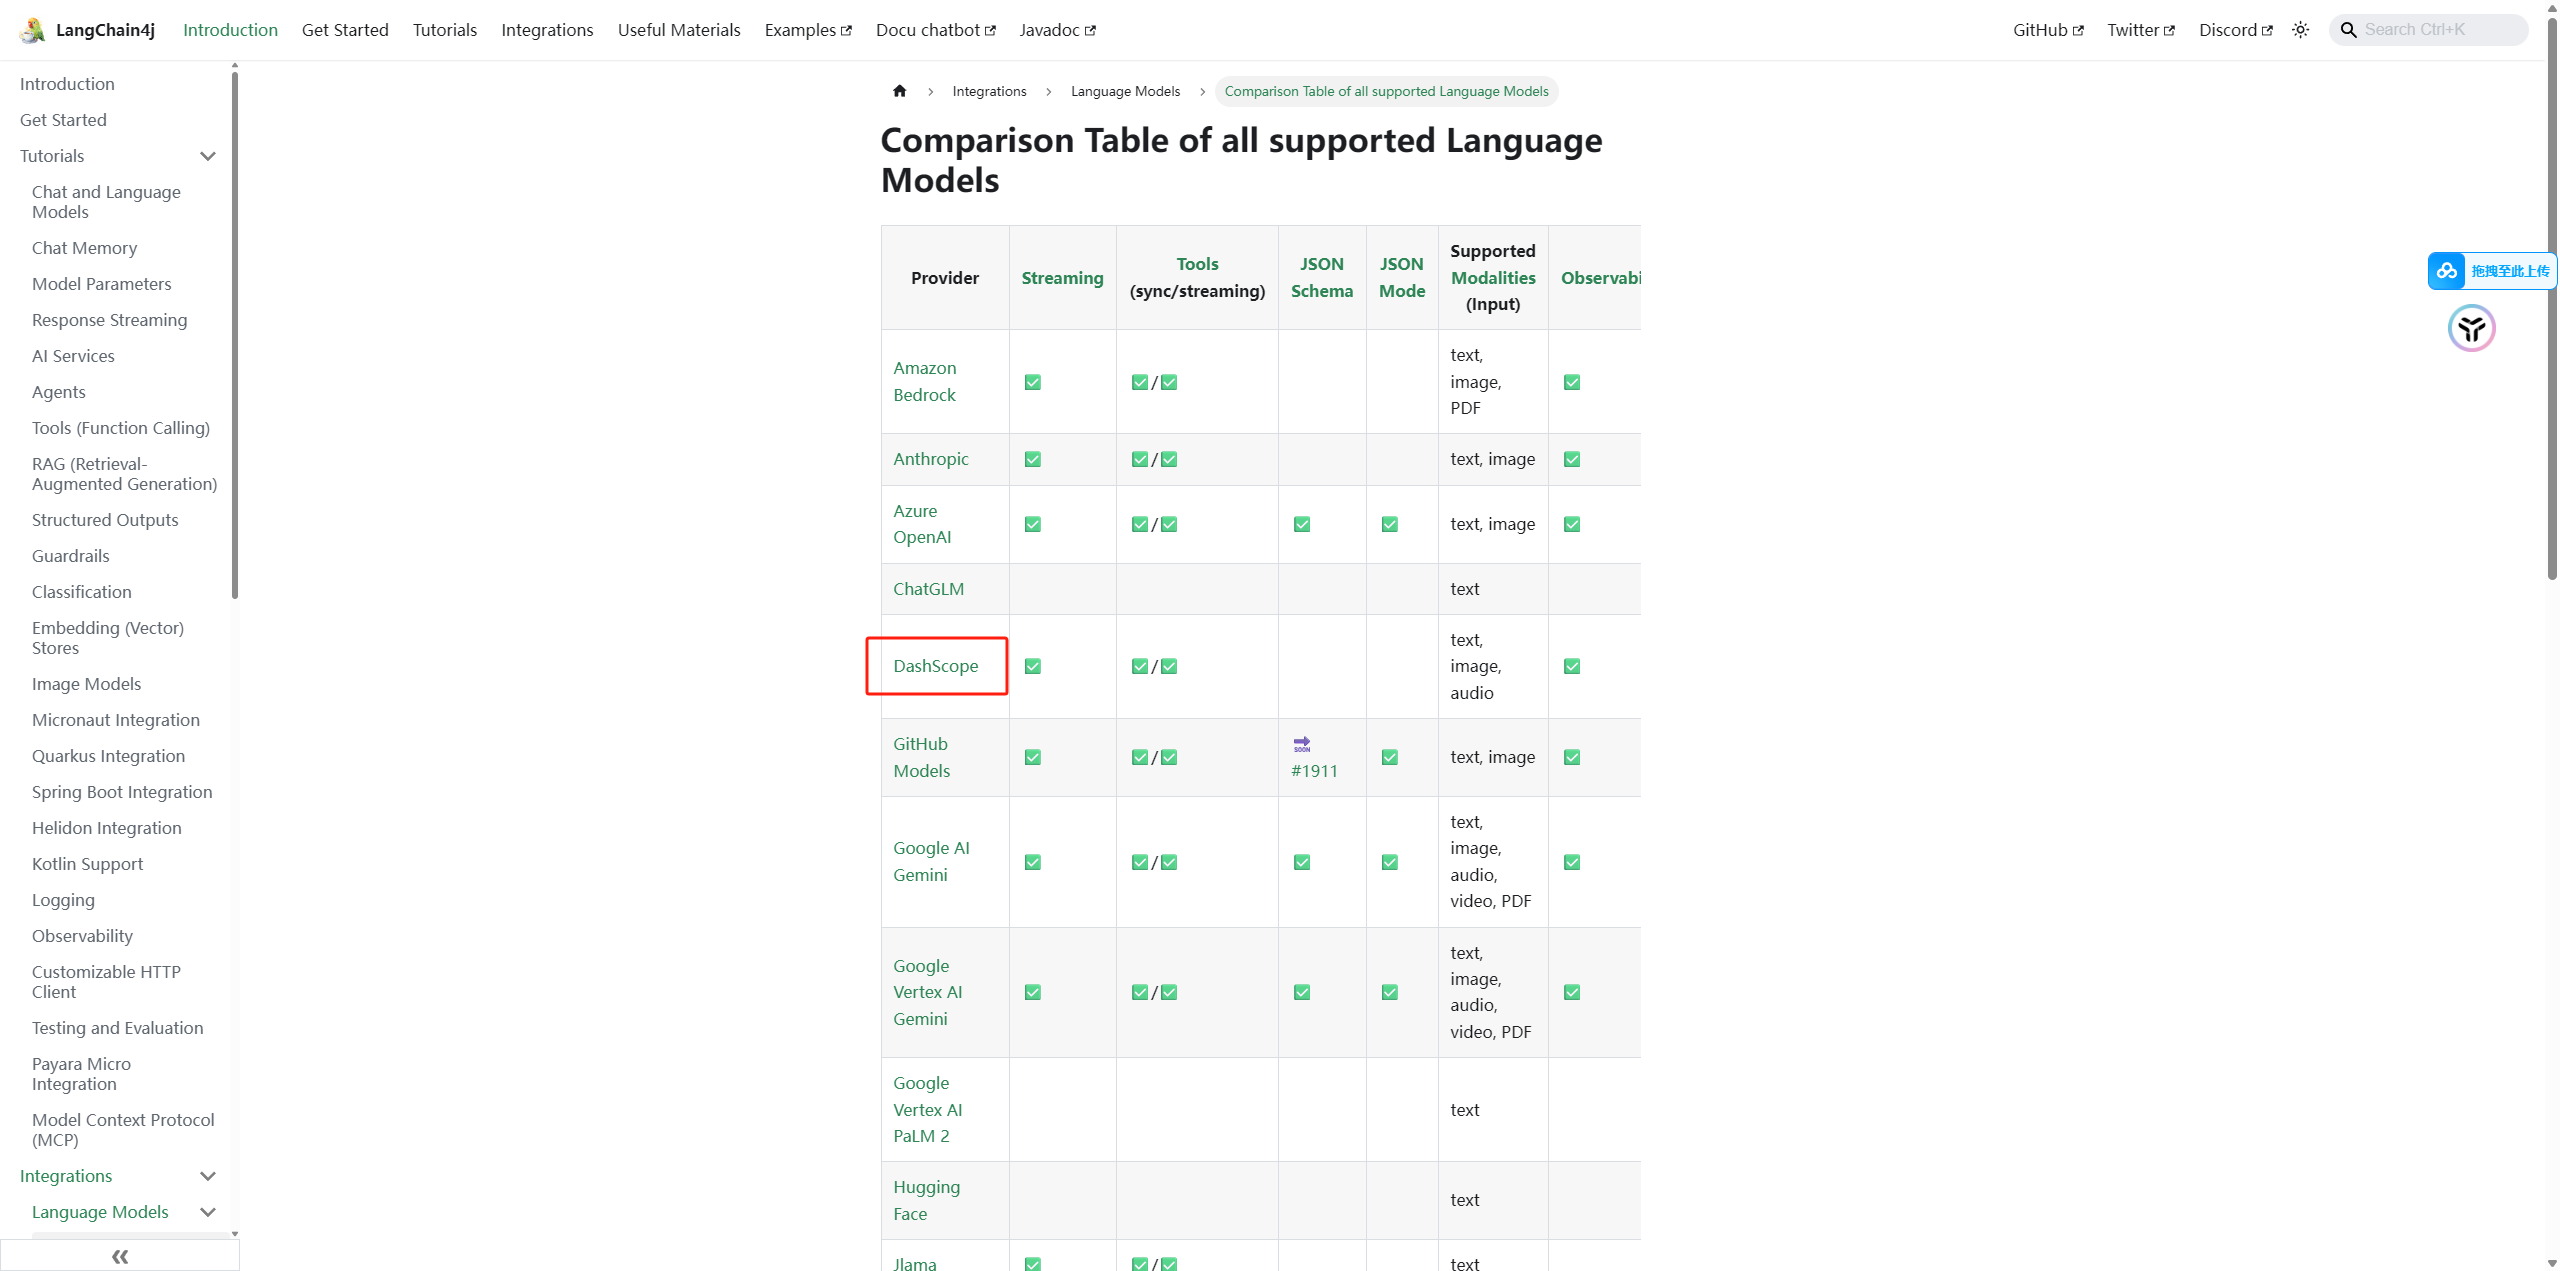Viewport: 2560px width, 1271px height.
Task: Open Useful Materials in top navbar
Action: click(679, 30)
